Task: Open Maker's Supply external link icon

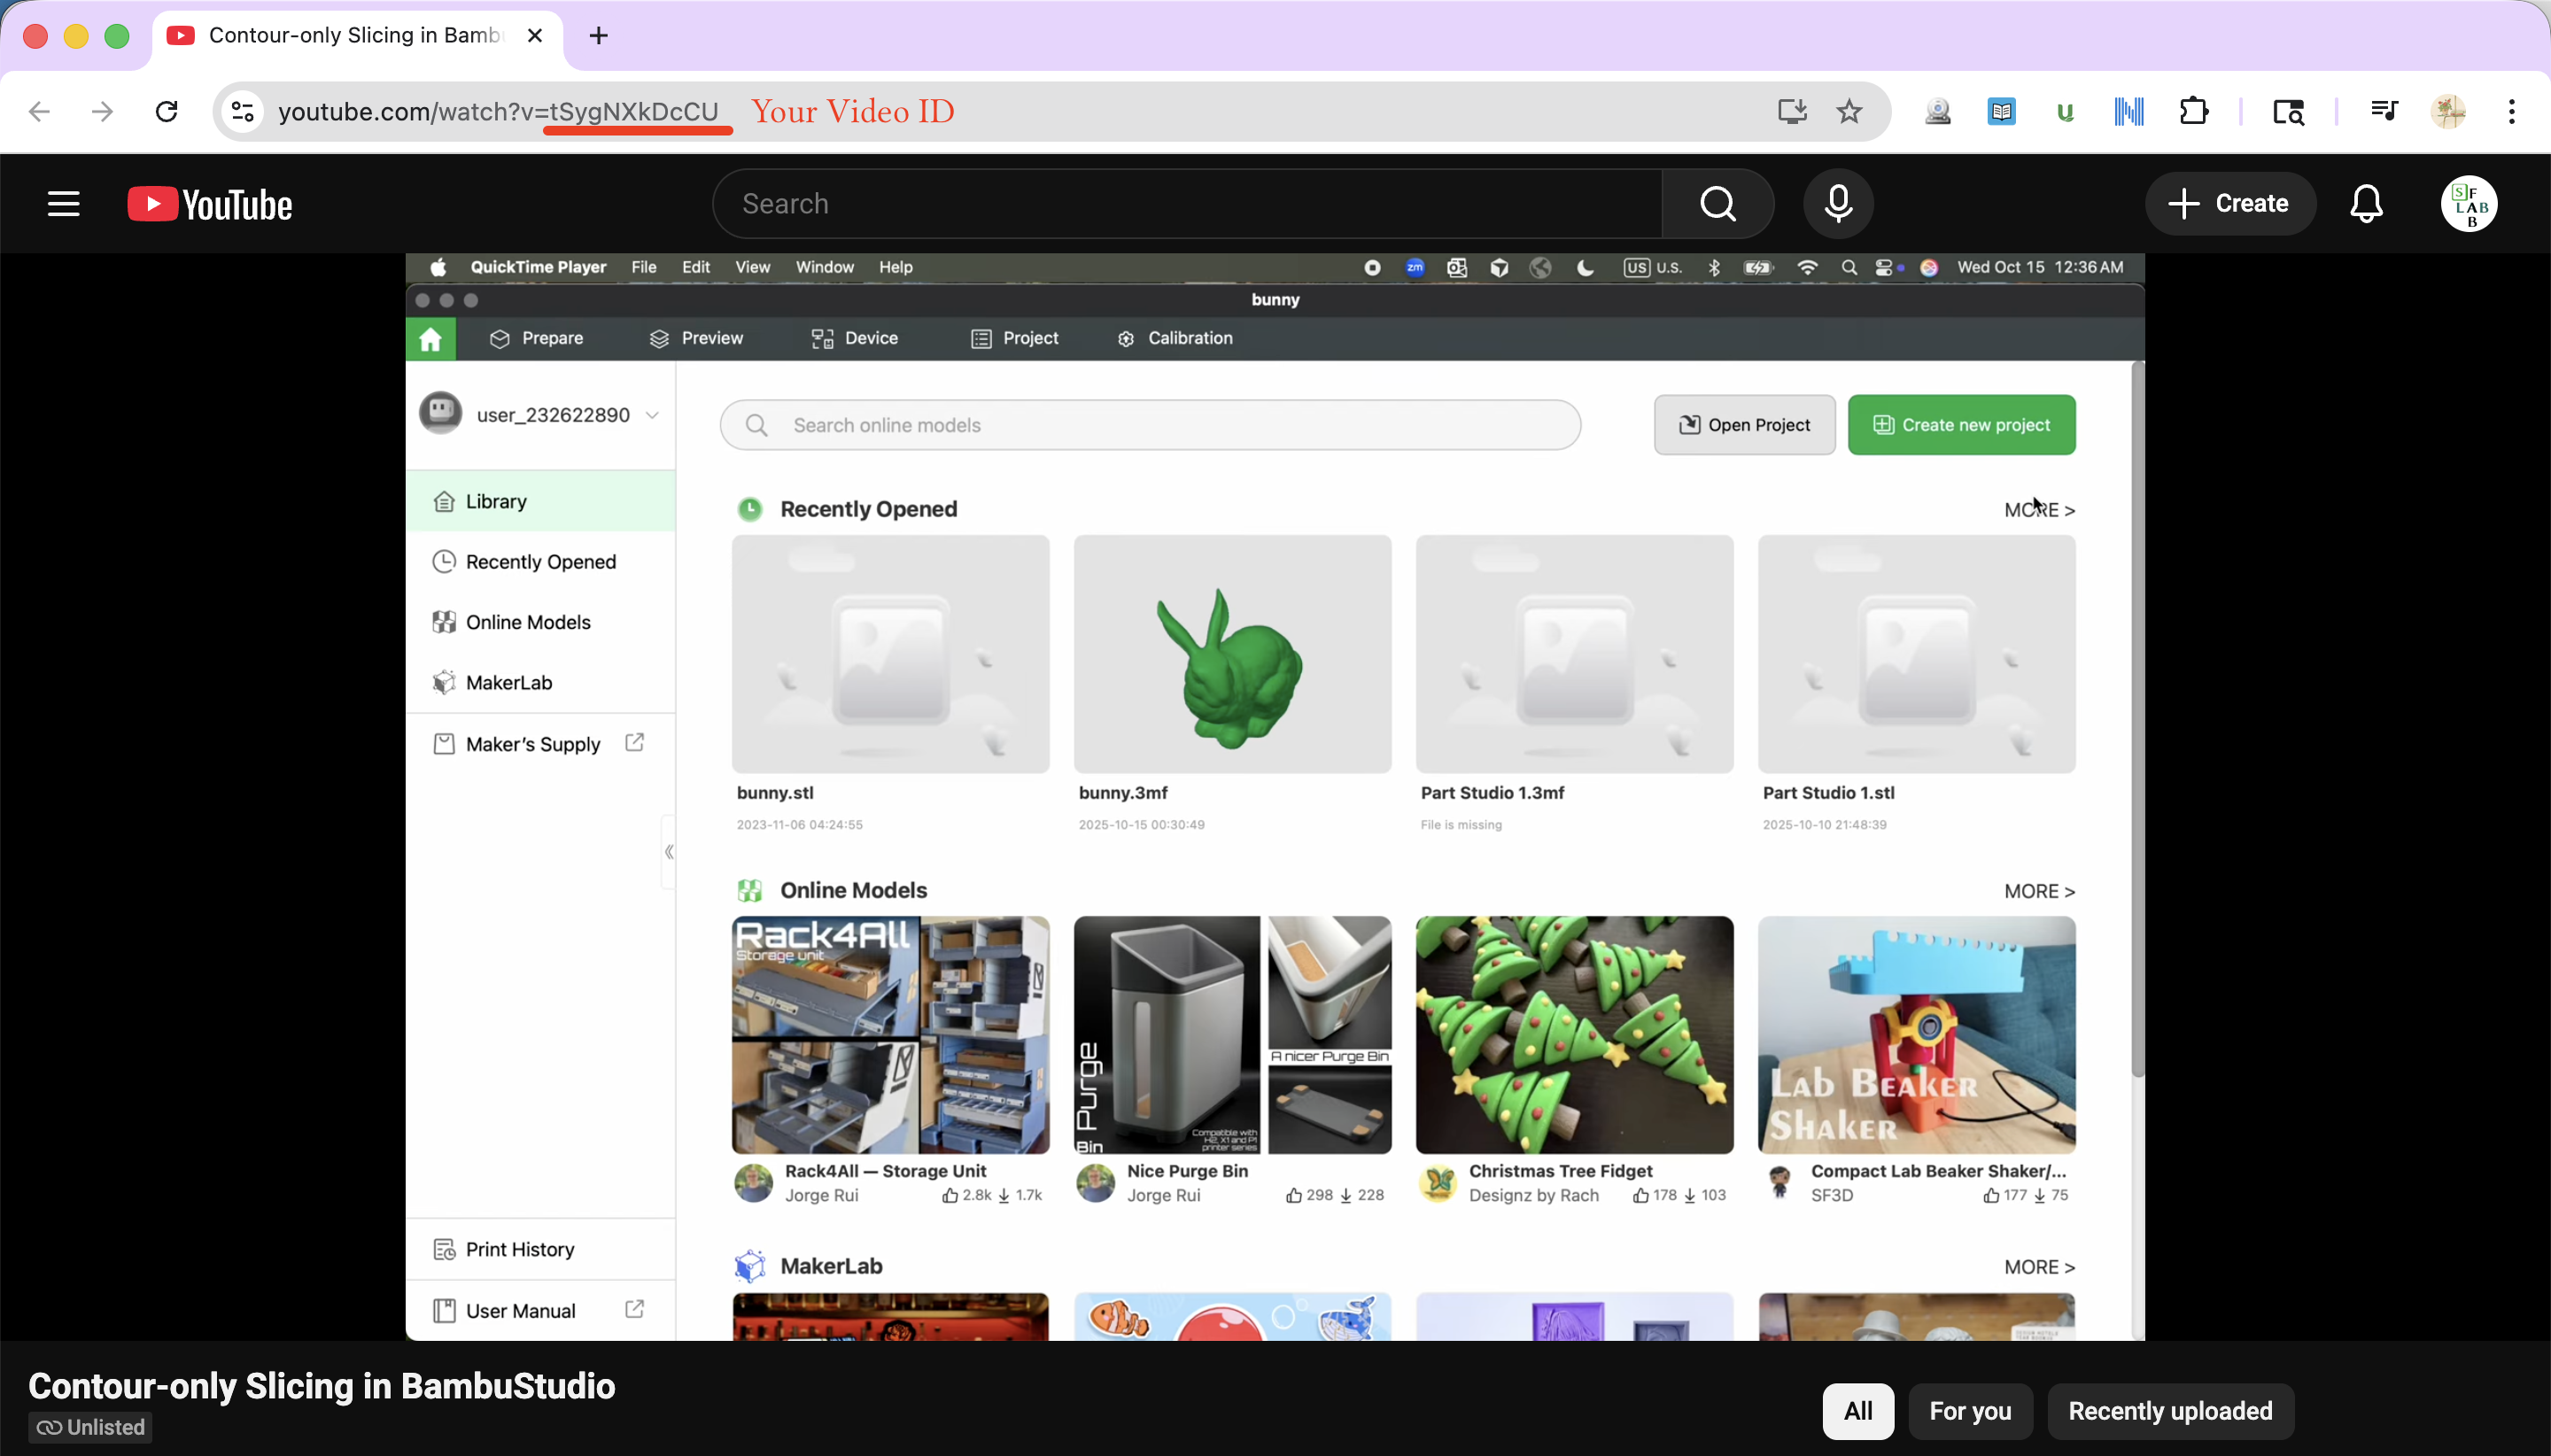Action: pos(634,743)
